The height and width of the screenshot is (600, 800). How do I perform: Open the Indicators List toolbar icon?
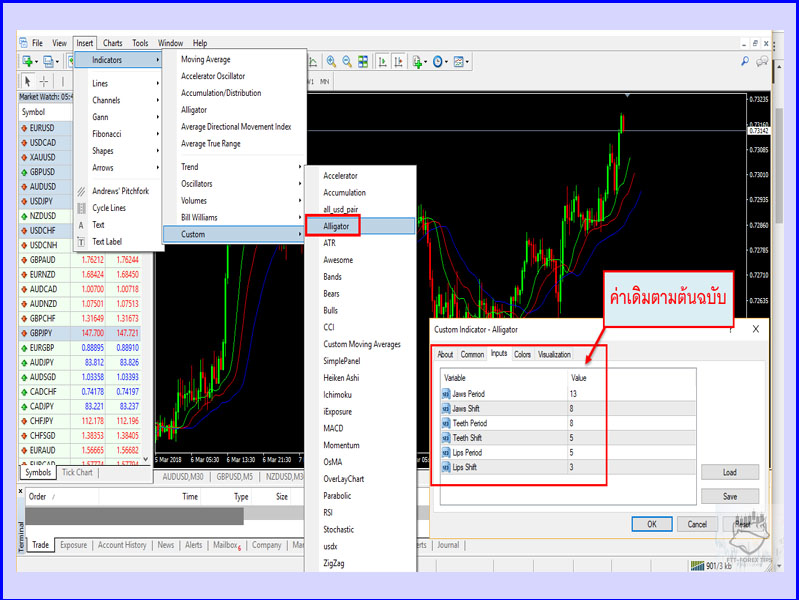coord(419,62)
